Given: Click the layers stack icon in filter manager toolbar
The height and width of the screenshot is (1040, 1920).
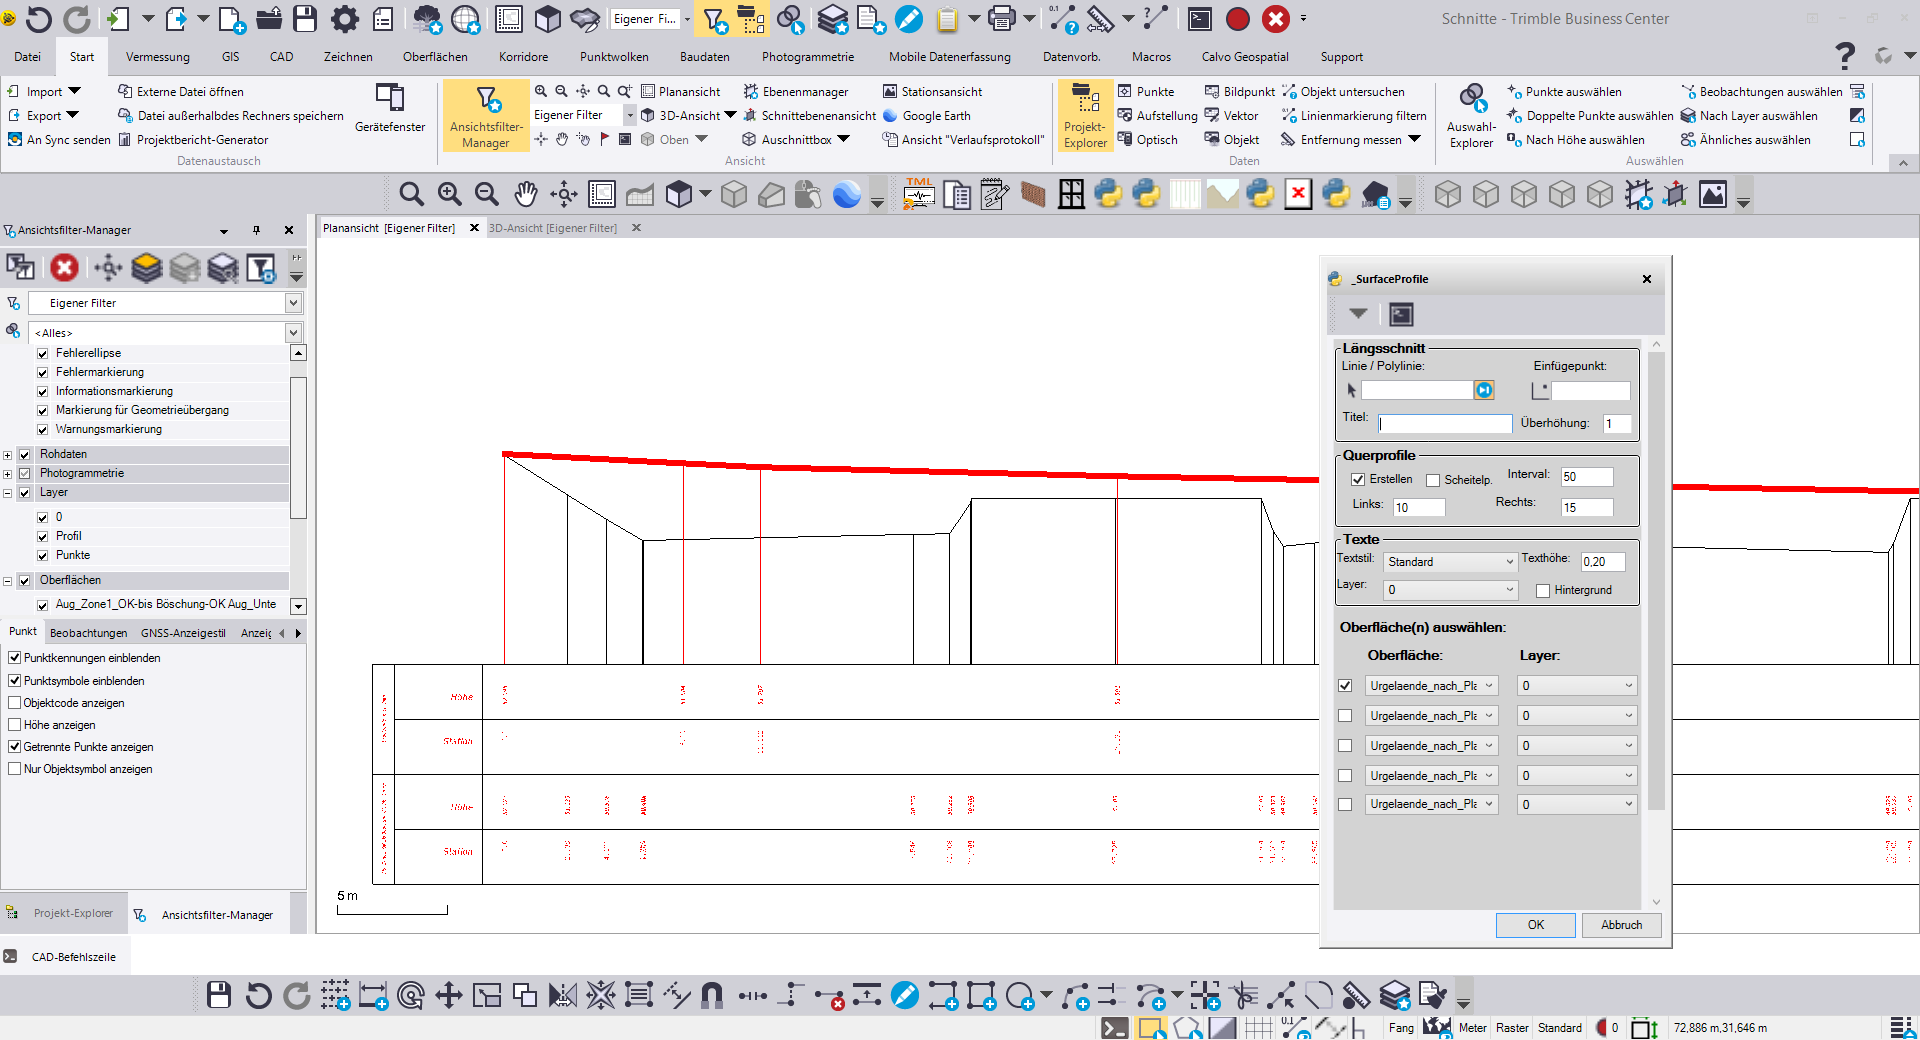Looking at the screenshot, I should pos(147,267).
